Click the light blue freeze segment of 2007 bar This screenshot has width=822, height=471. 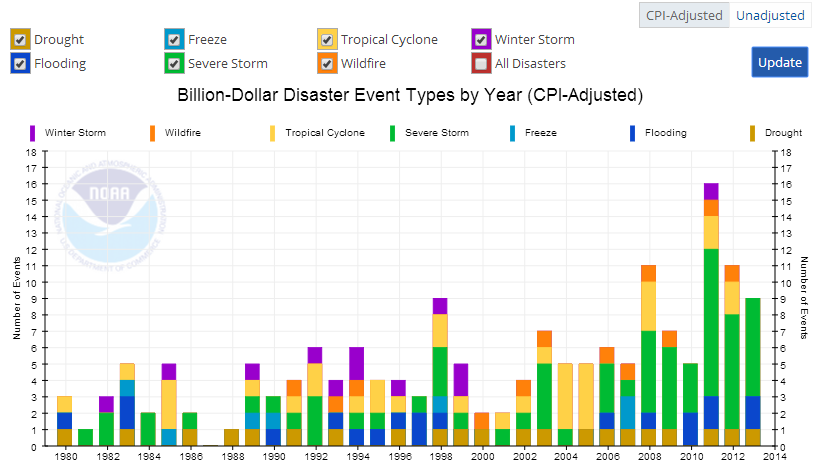pyautogui.click(x=628, y=413)
